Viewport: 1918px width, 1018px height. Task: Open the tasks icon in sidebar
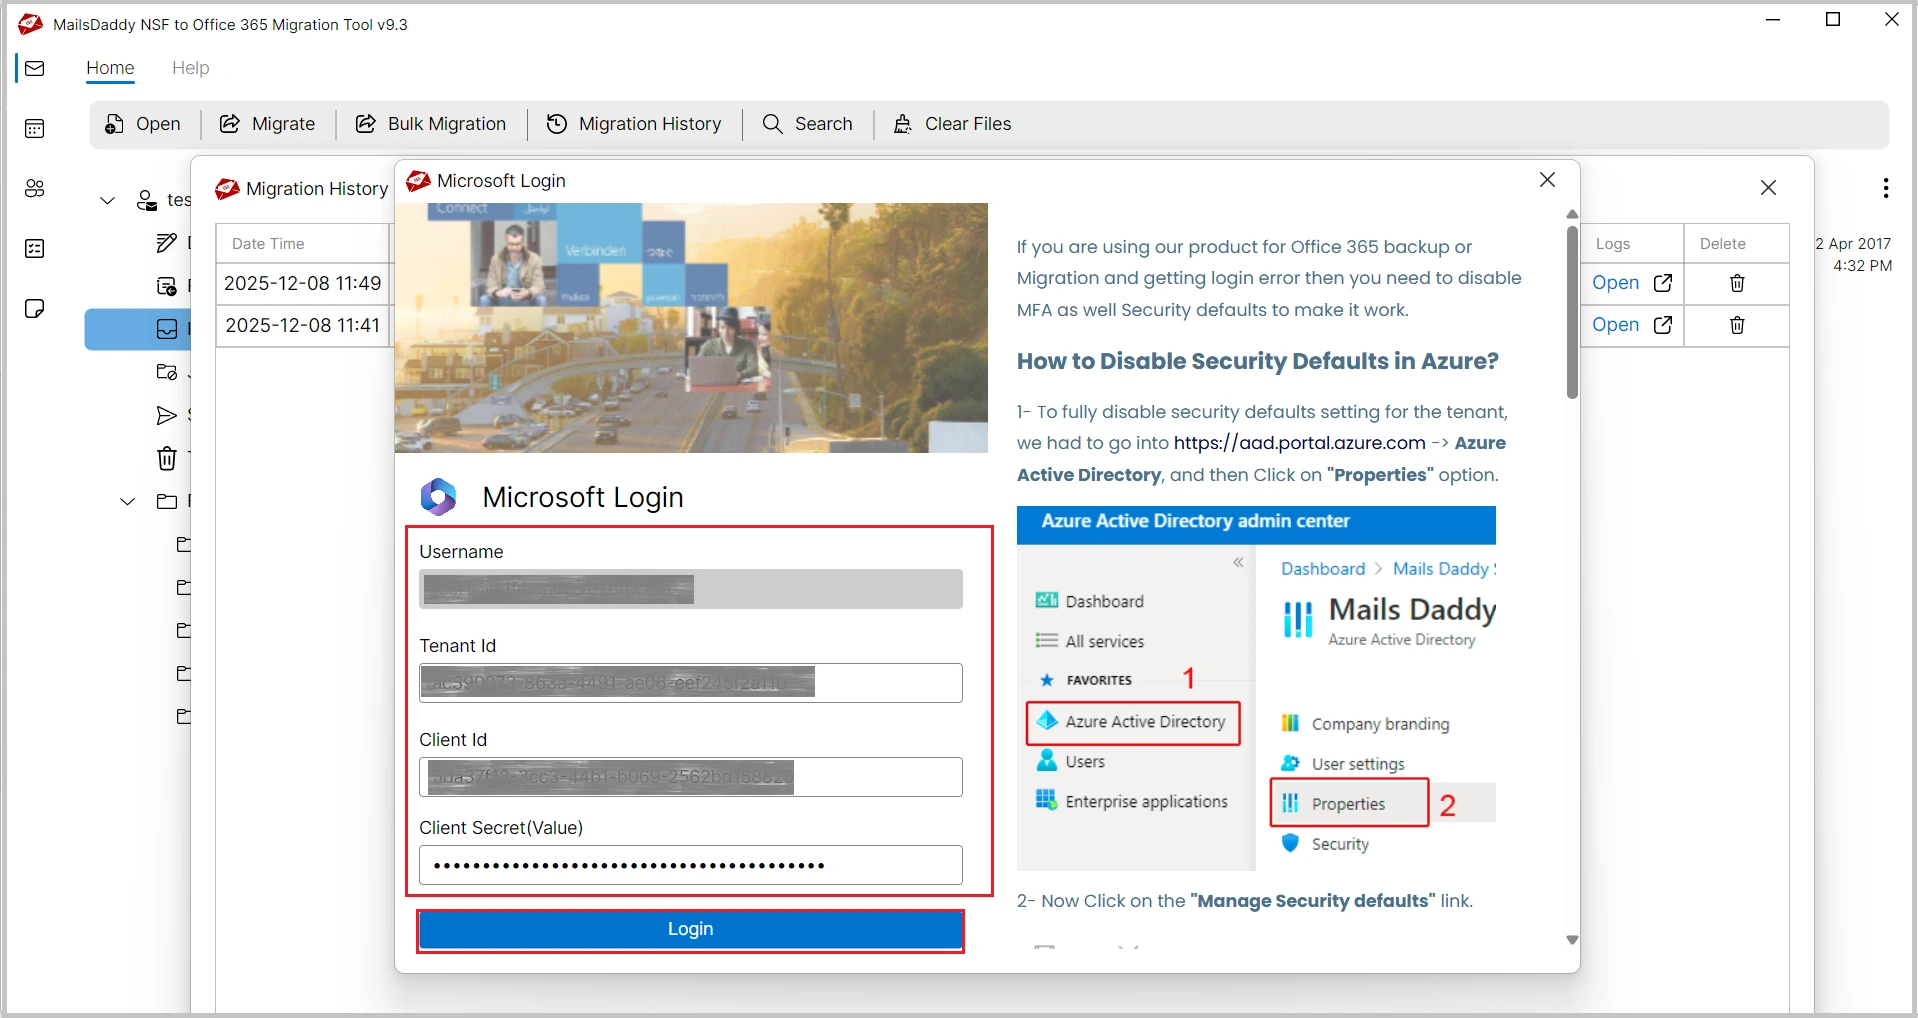pyautogui.click(x=35, y=249)
